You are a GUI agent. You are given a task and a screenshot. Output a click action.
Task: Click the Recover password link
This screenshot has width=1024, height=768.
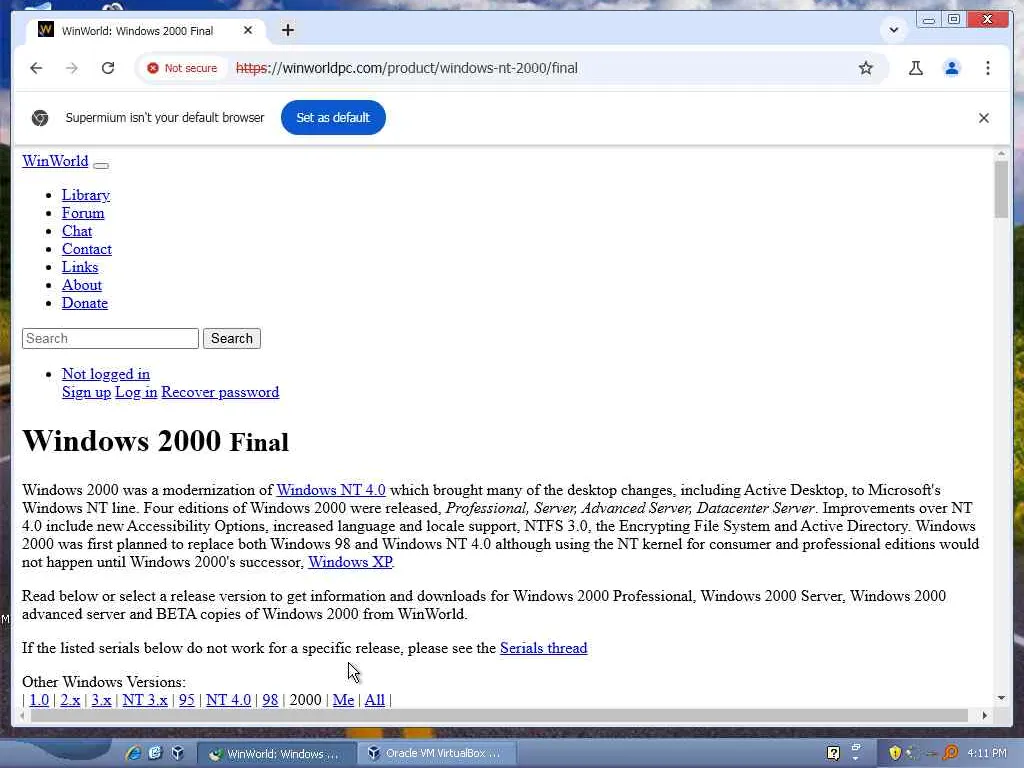coord(220,392)
